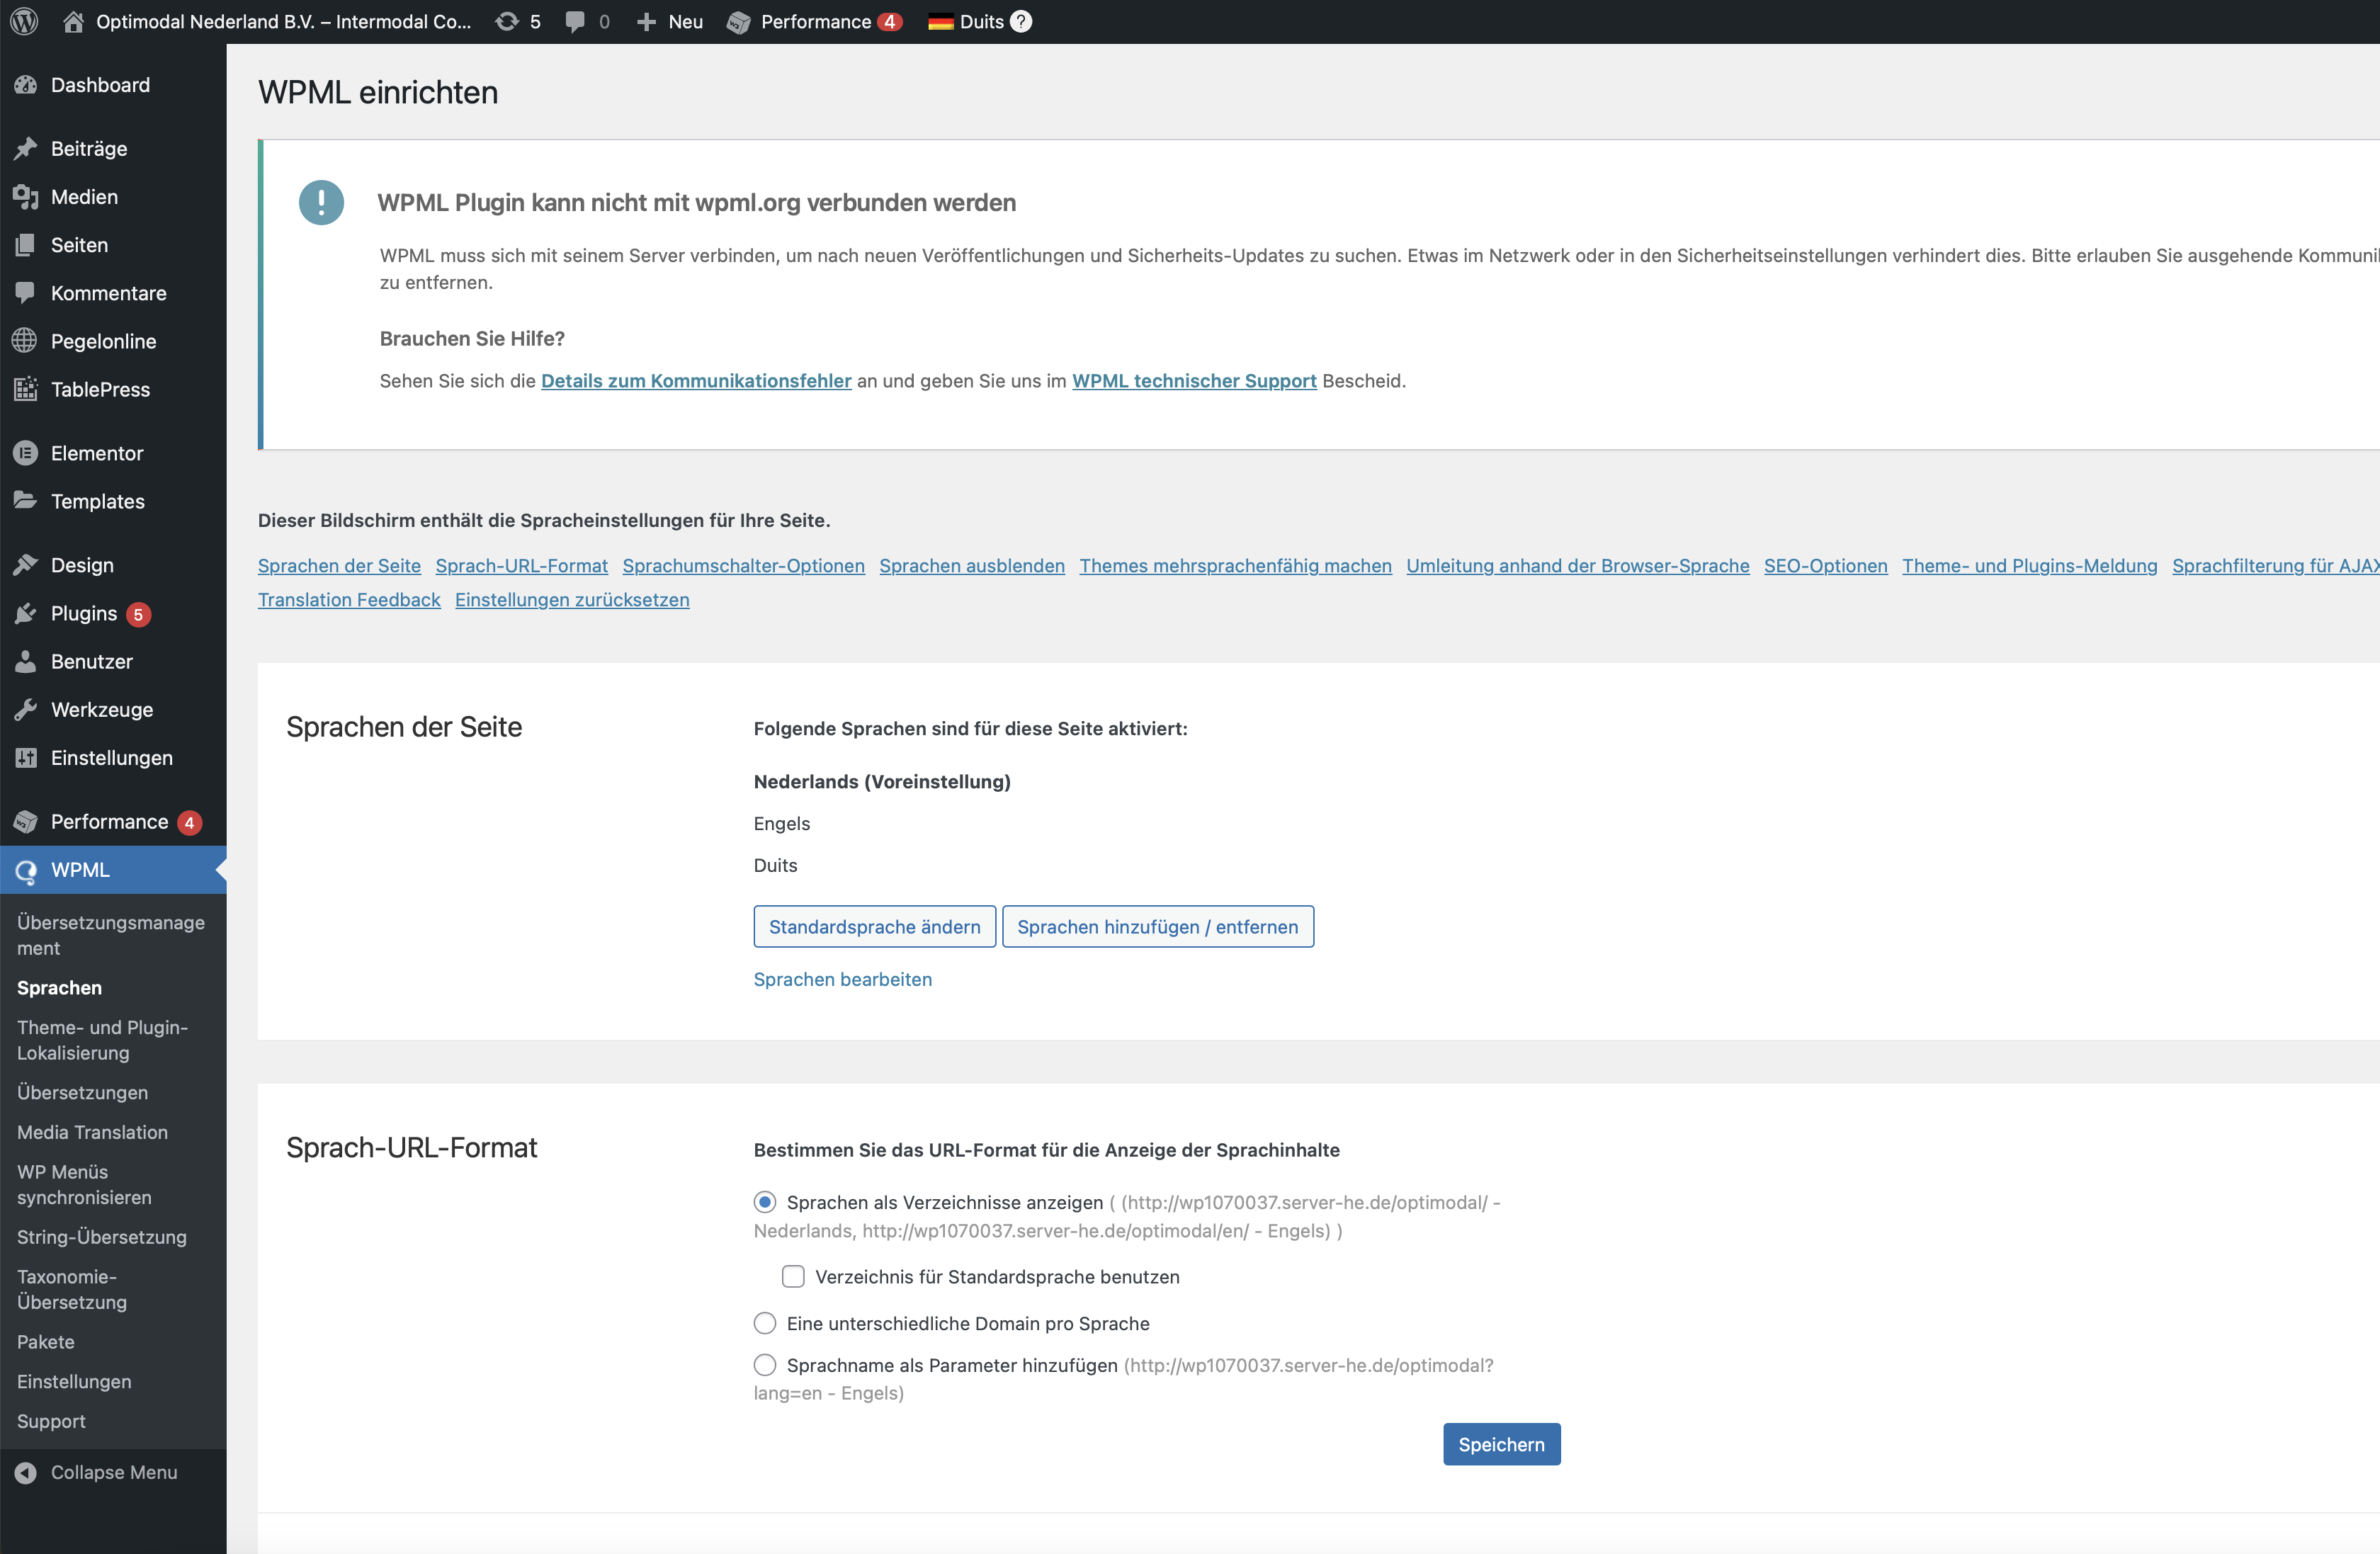2380x1554 pixels.
Task: Click German flag language switcher icon
Action: click(940, 21)
